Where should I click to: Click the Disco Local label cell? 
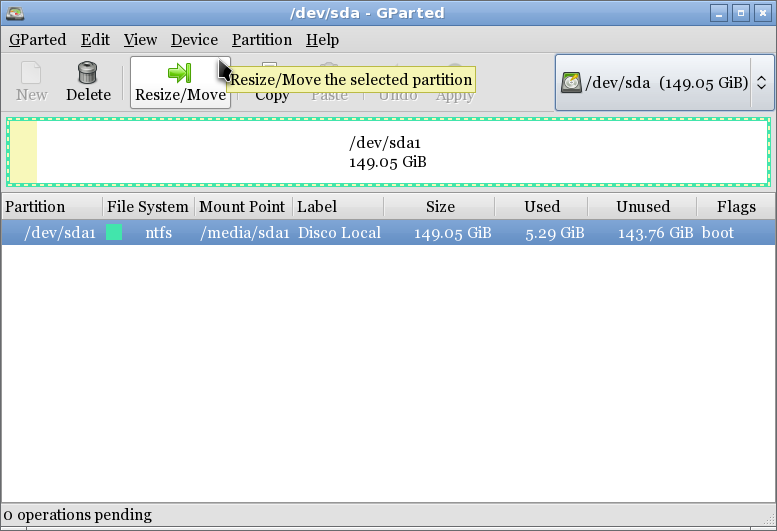(339, 233)
